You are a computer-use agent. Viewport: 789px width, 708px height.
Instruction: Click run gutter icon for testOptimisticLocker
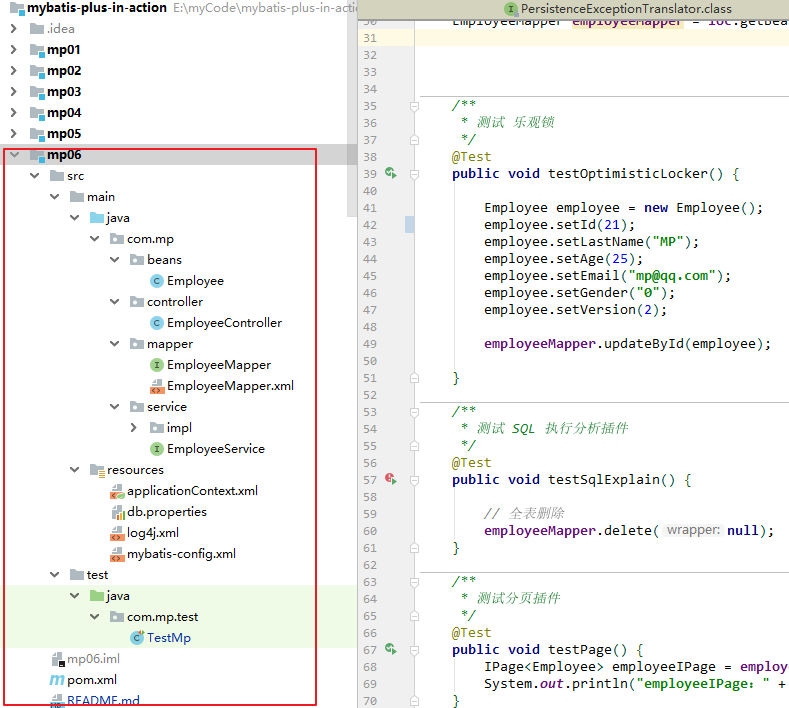pyautogui.click(x=391, y=174)
